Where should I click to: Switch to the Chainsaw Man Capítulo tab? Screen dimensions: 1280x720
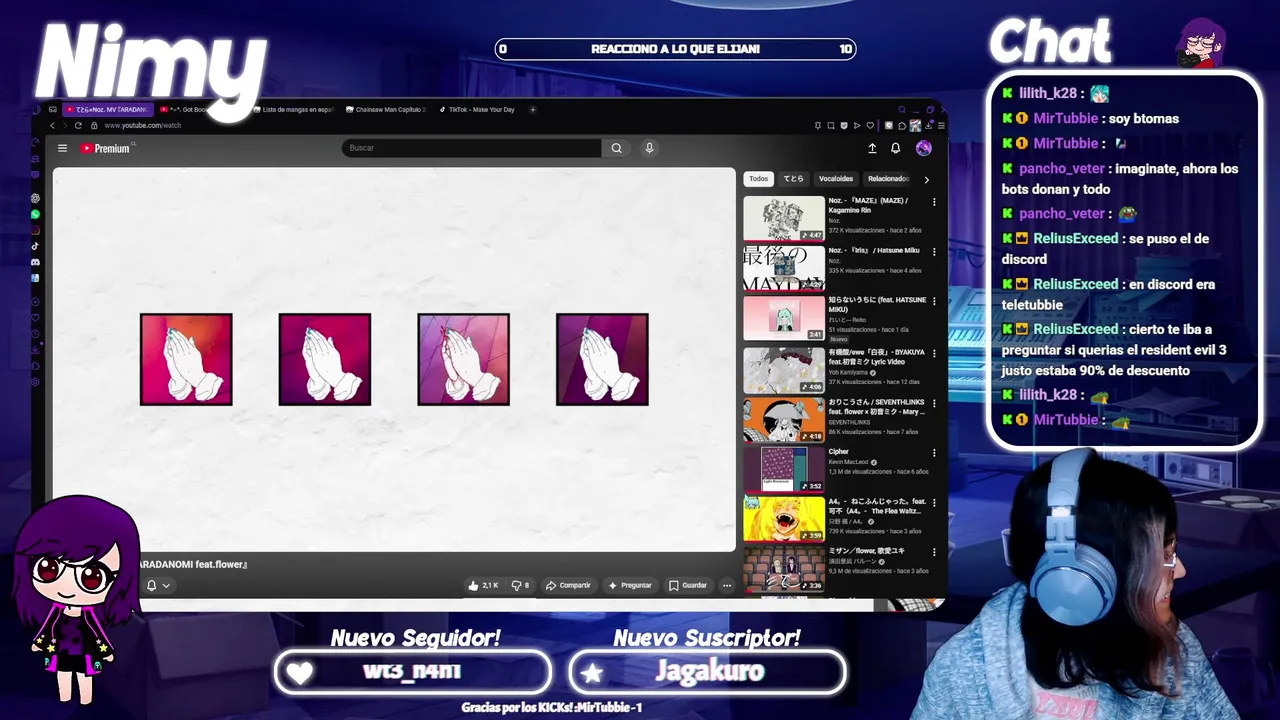tap(386, 109)
